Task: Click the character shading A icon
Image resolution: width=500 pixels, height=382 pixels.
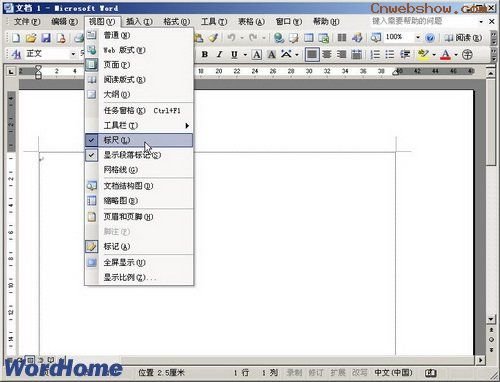Action: pyautogui.click(x=272, y=54)
